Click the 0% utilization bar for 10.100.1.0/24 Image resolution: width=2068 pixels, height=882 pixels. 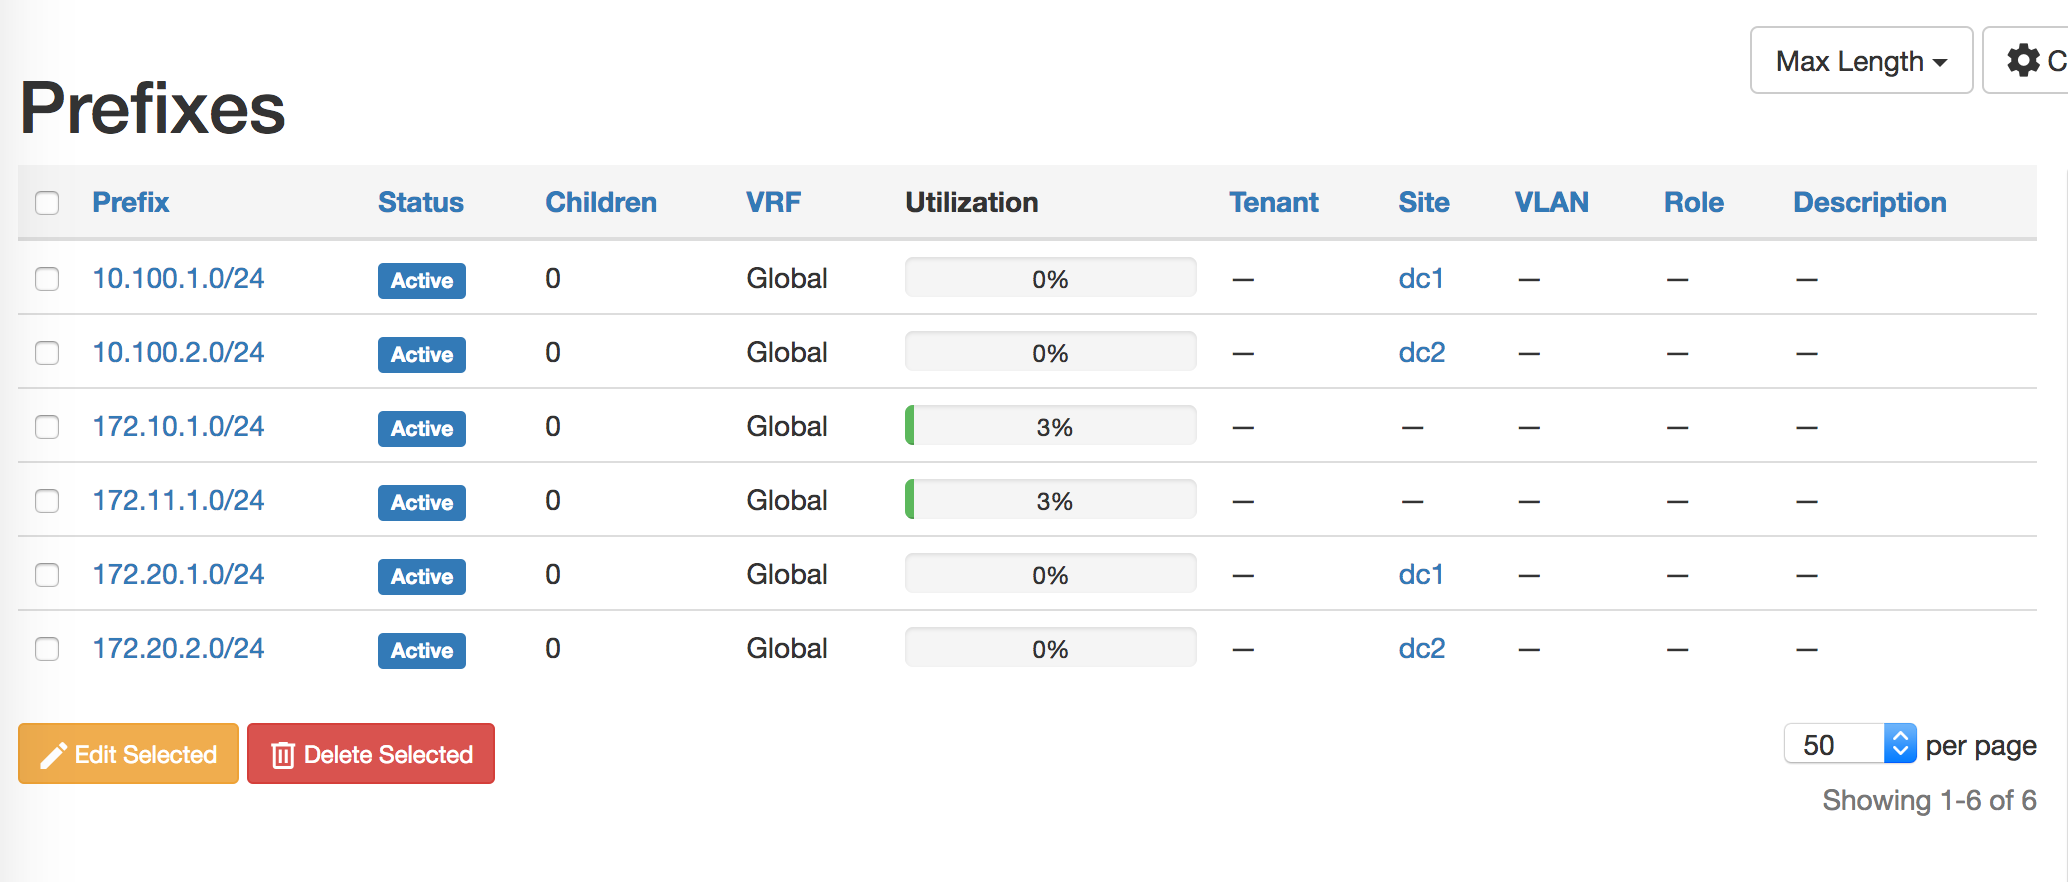(1051, 278)
